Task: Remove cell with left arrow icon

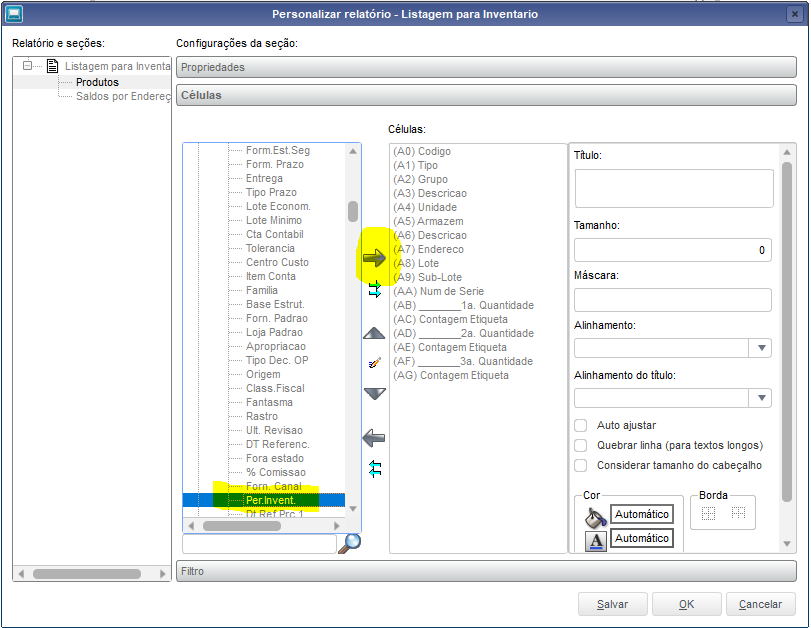Action: [x=374, y=438]
